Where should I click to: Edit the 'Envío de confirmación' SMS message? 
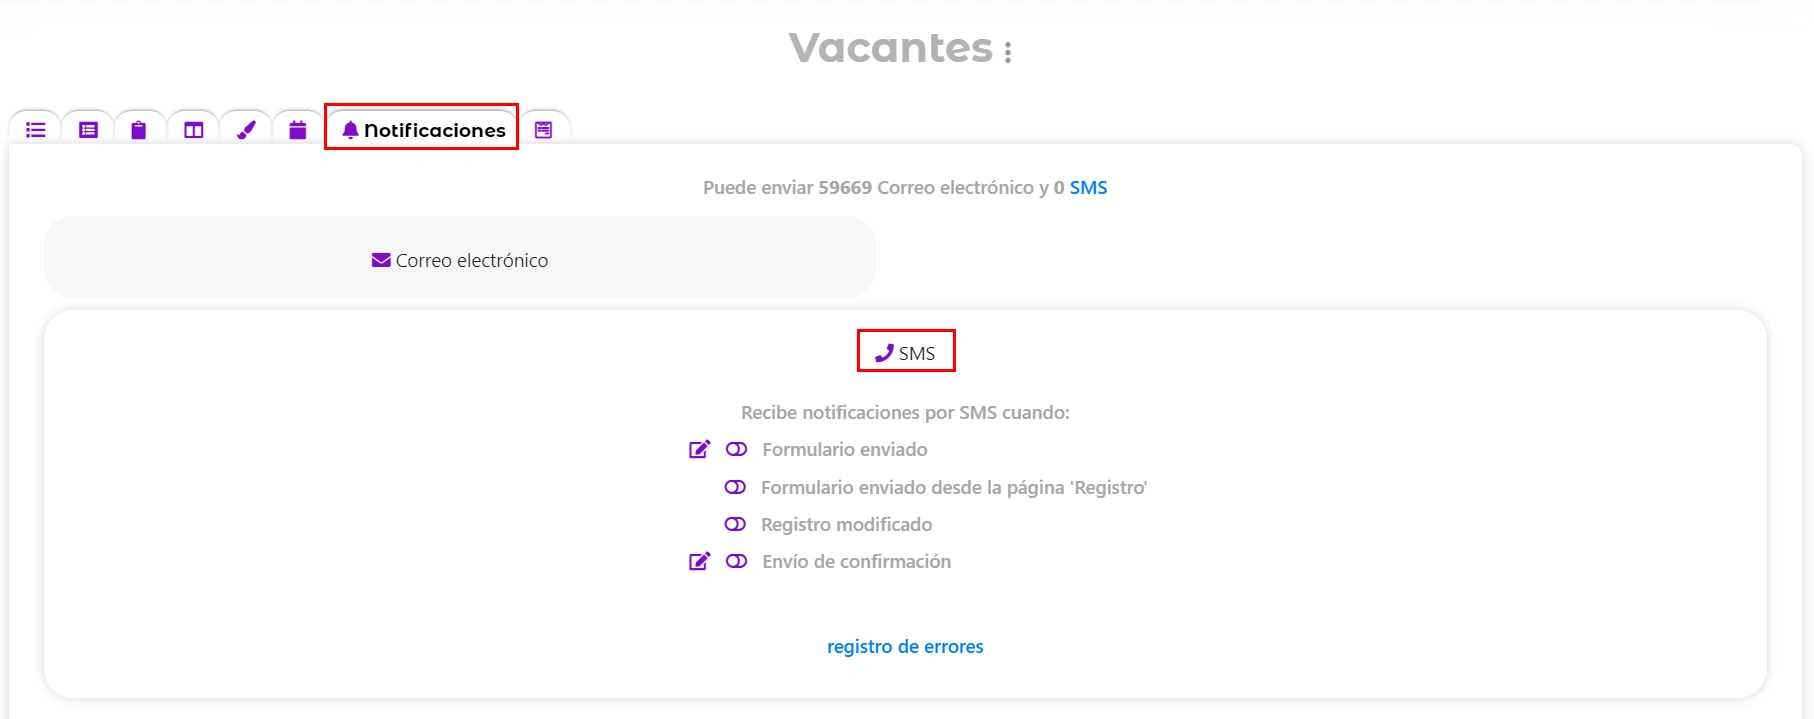click(700, 562)
